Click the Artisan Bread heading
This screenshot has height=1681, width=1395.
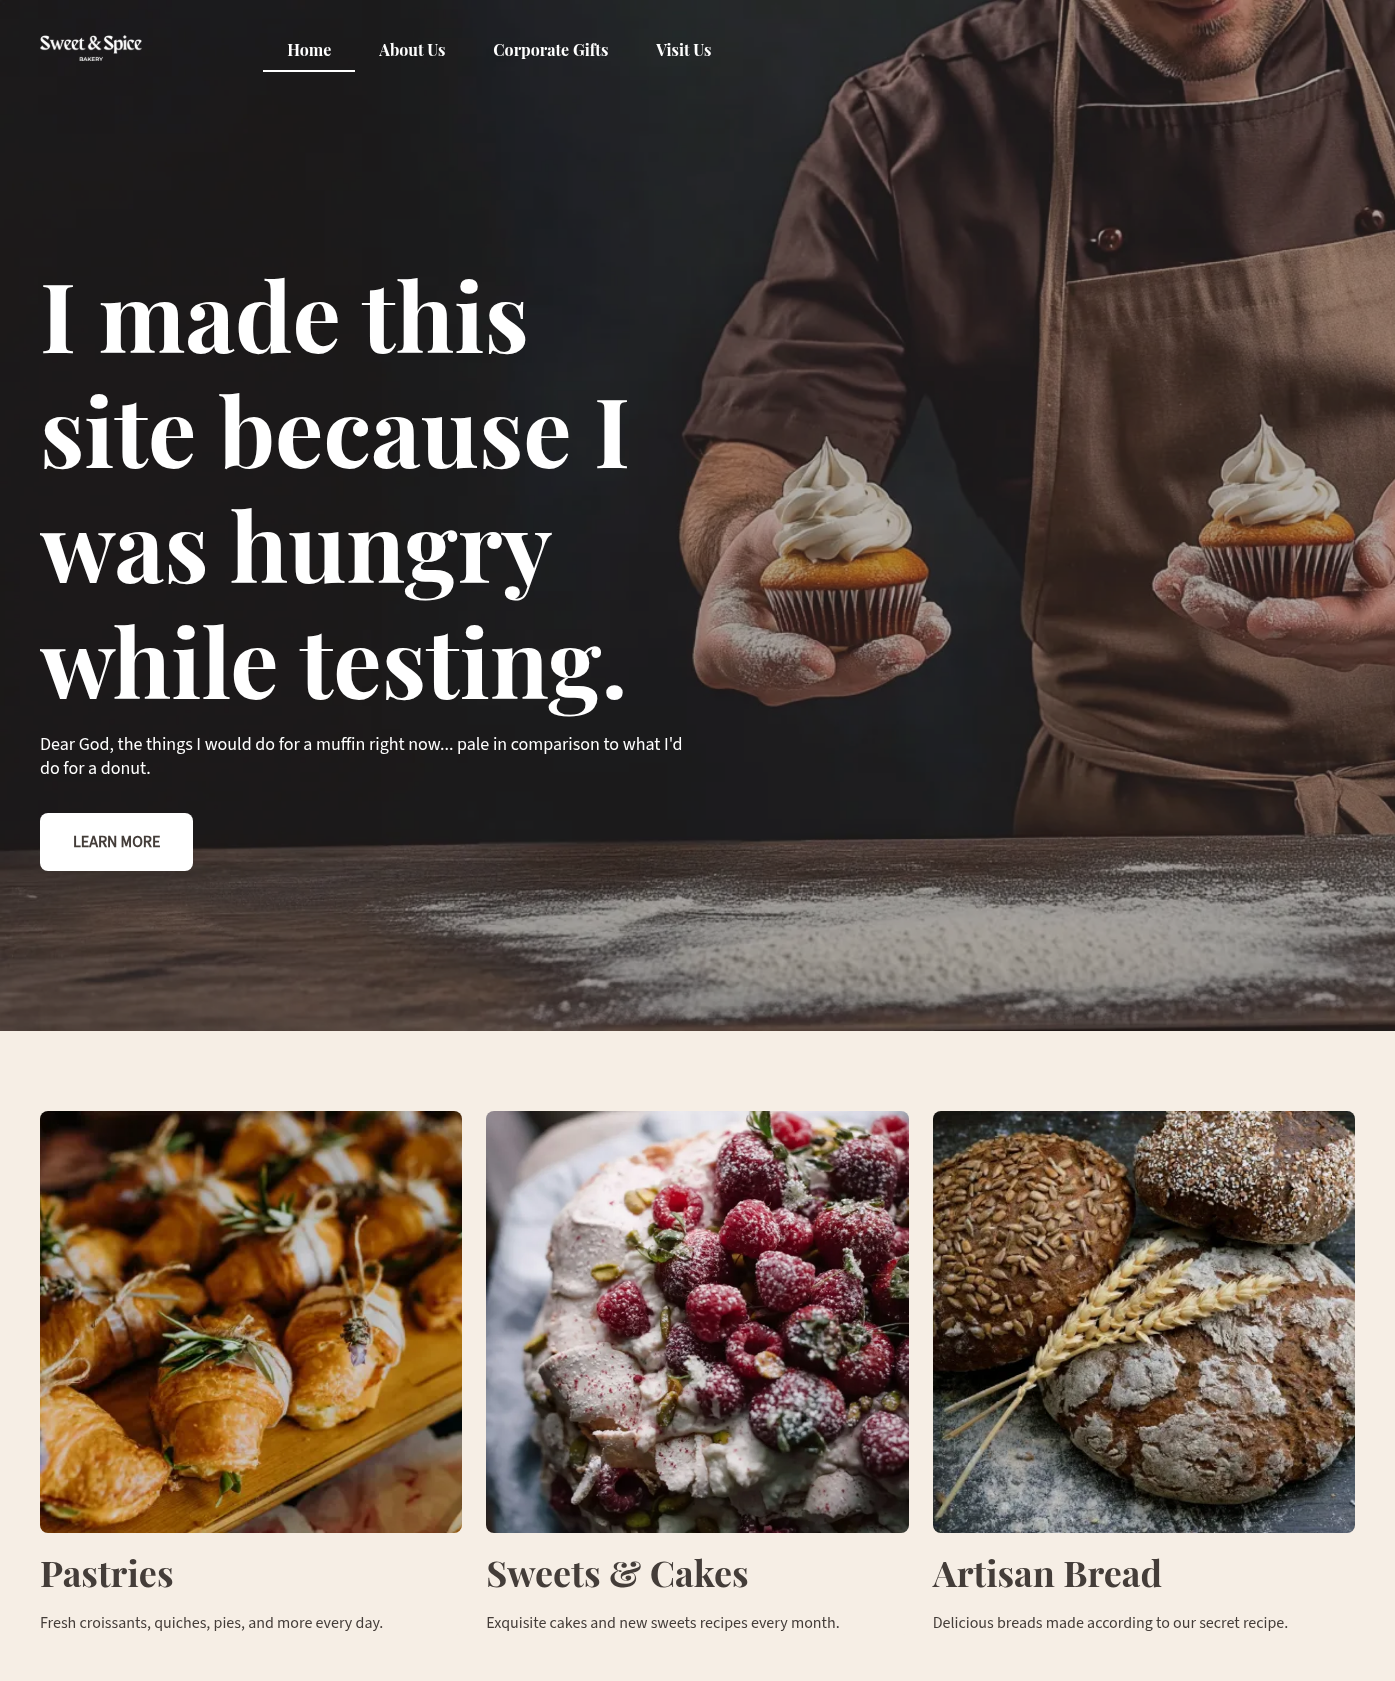[x=1047, y=1574]
